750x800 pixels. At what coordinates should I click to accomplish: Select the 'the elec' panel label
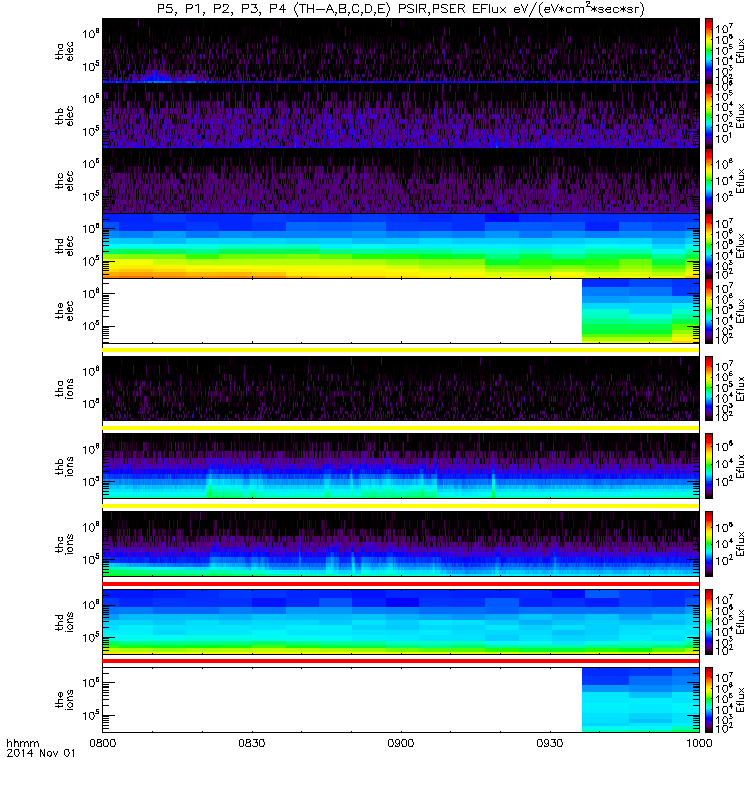click(64, 311)
